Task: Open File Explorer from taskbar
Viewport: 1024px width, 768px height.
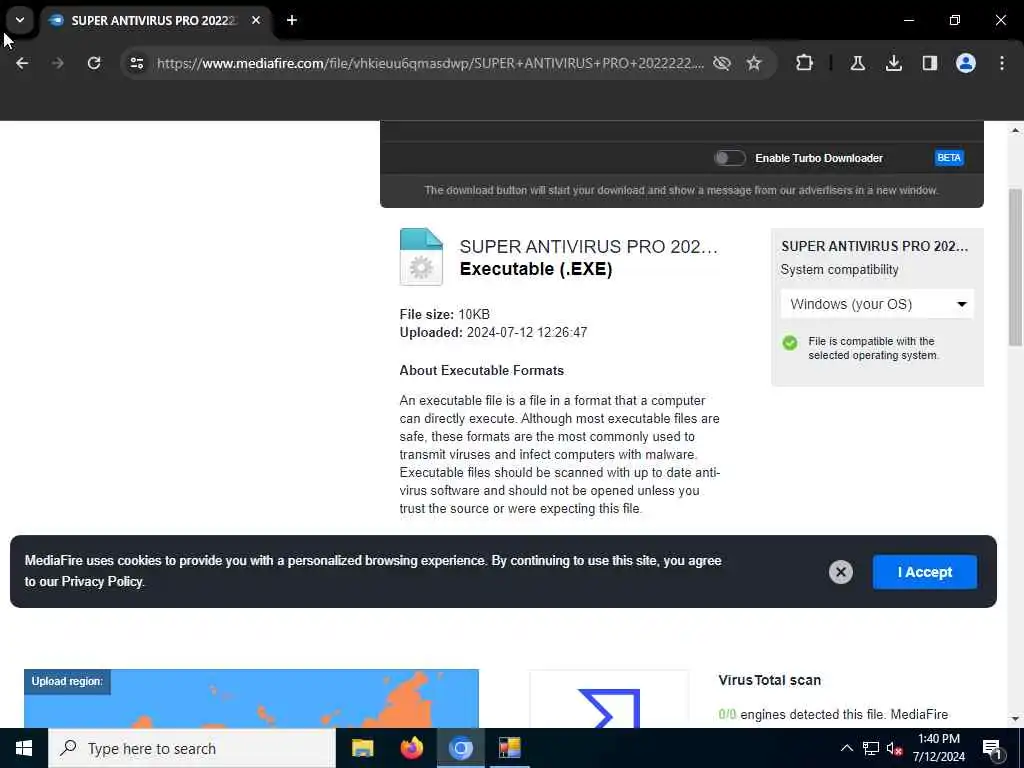Action: tap(362, 748)
